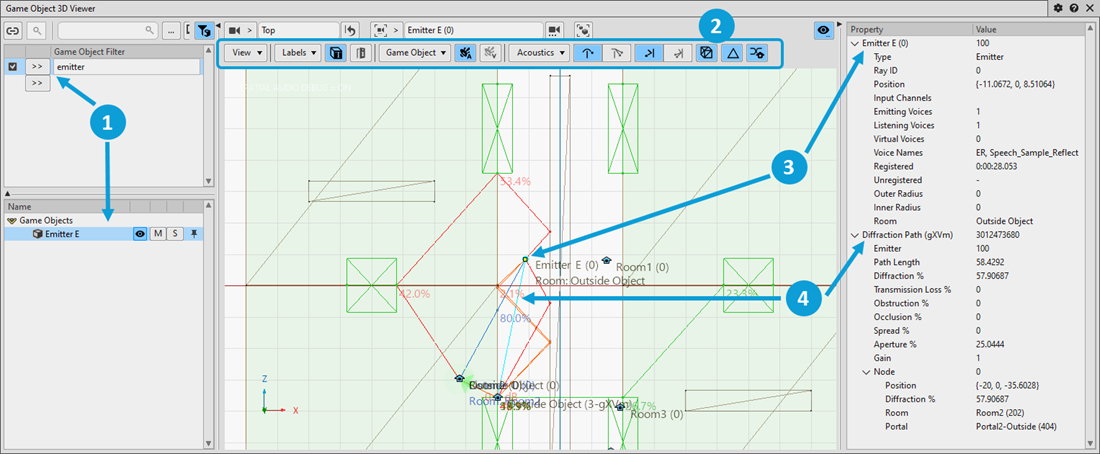The width and height of the screenshot is (1100, 454).
Task: Click the triangle geometry icon in acoustics toolbar
Action: pyautogui.click(x=733, y=52)
